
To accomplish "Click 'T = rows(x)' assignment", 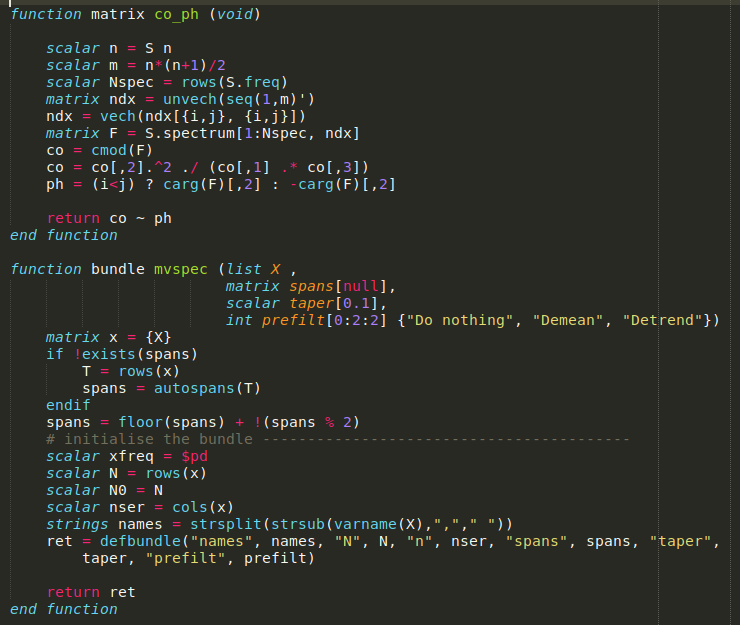I will [x=131, y=371].
